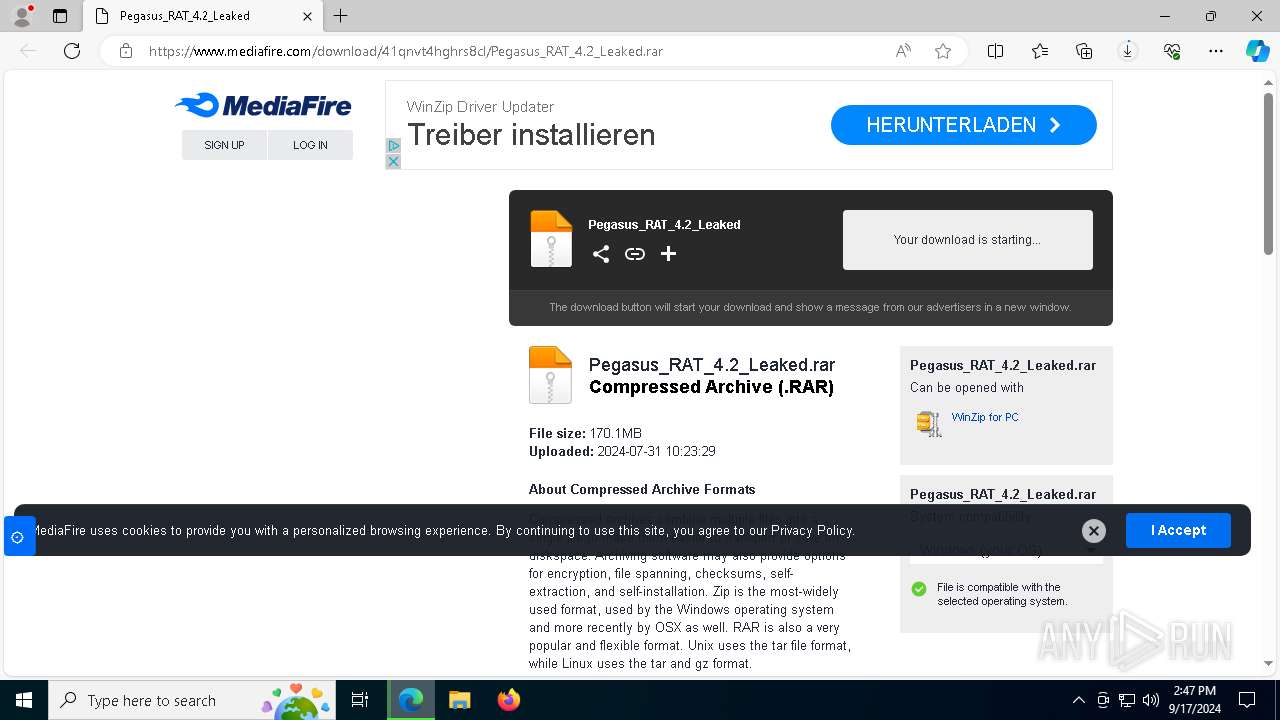Launch Firefox from the taskbar
The height and width of the screenshot is (720, 1280).
click(x=508, y=700)
